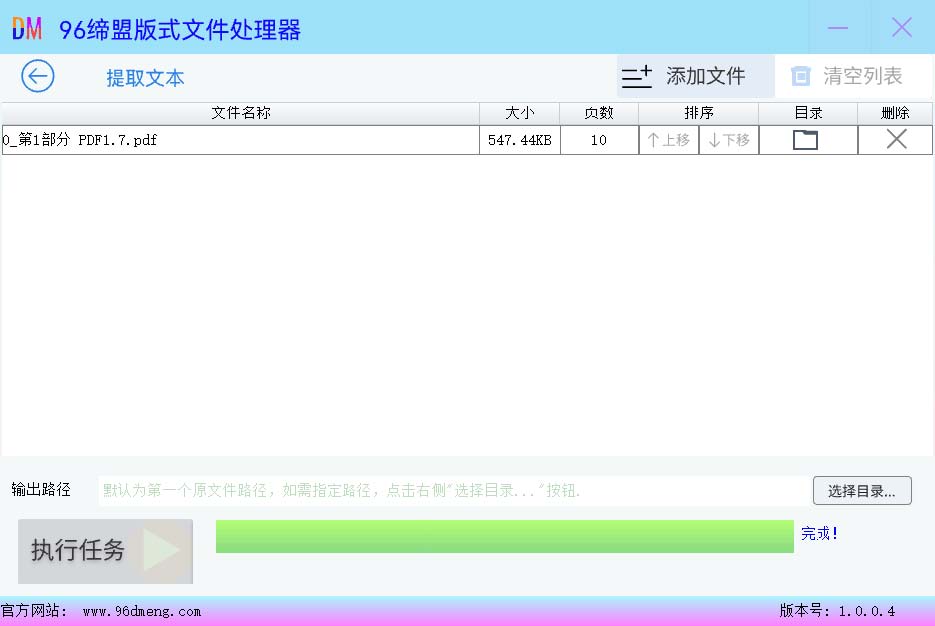Click the green progress bar
Image resolution: width=935 pixels, height=626 pixels.
[x=504, y=536]
